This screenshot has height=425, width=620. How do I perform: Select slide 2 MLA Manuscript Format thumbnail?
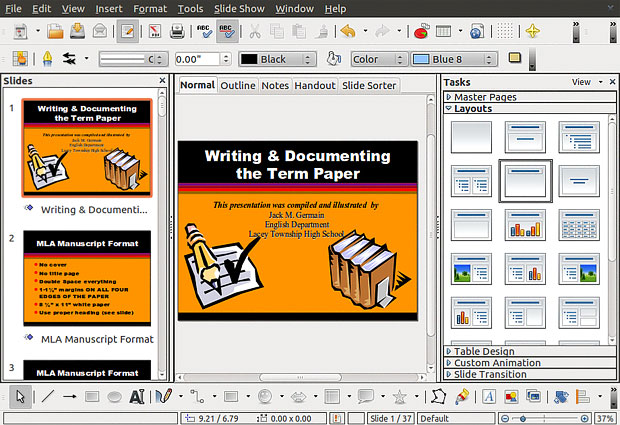pyautogui.click(x=87, y=278)
